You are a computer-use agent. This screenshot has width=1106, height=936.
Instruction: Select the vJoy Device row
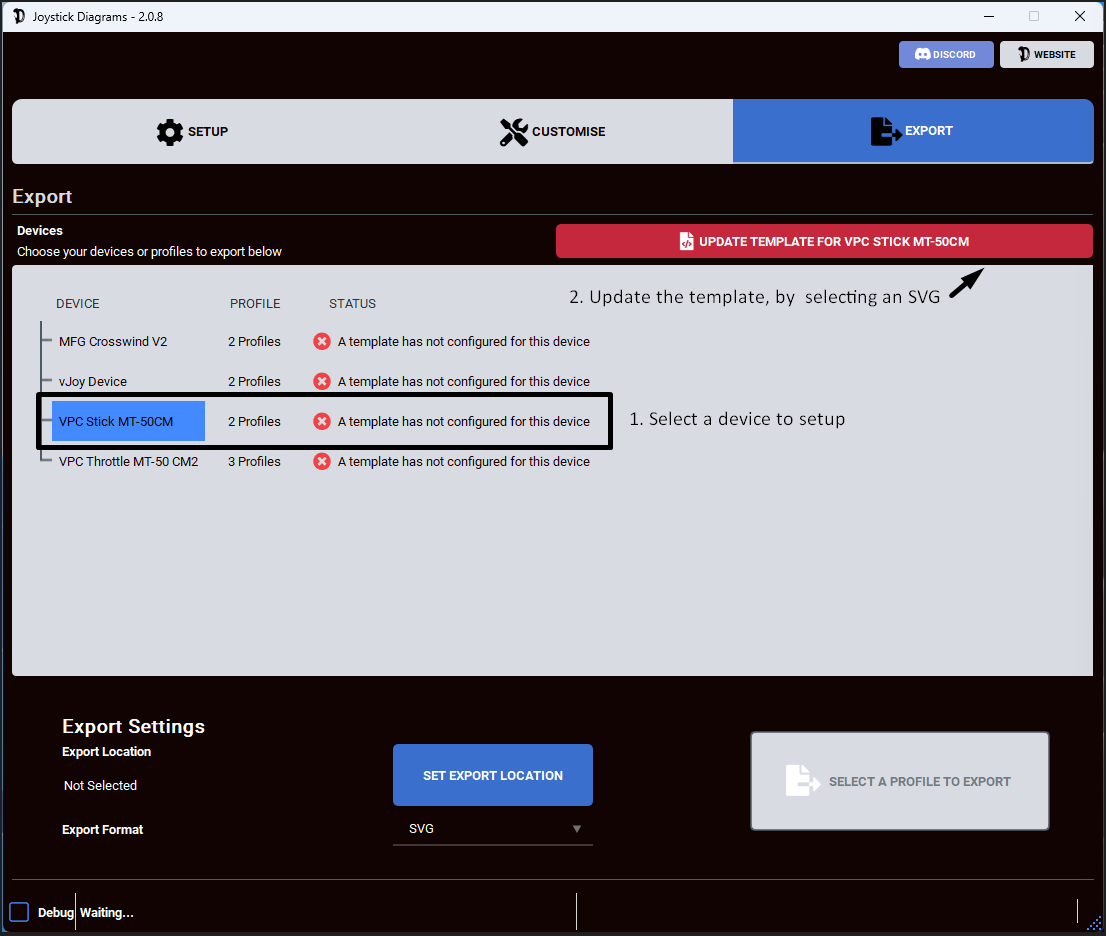(92, 382)
